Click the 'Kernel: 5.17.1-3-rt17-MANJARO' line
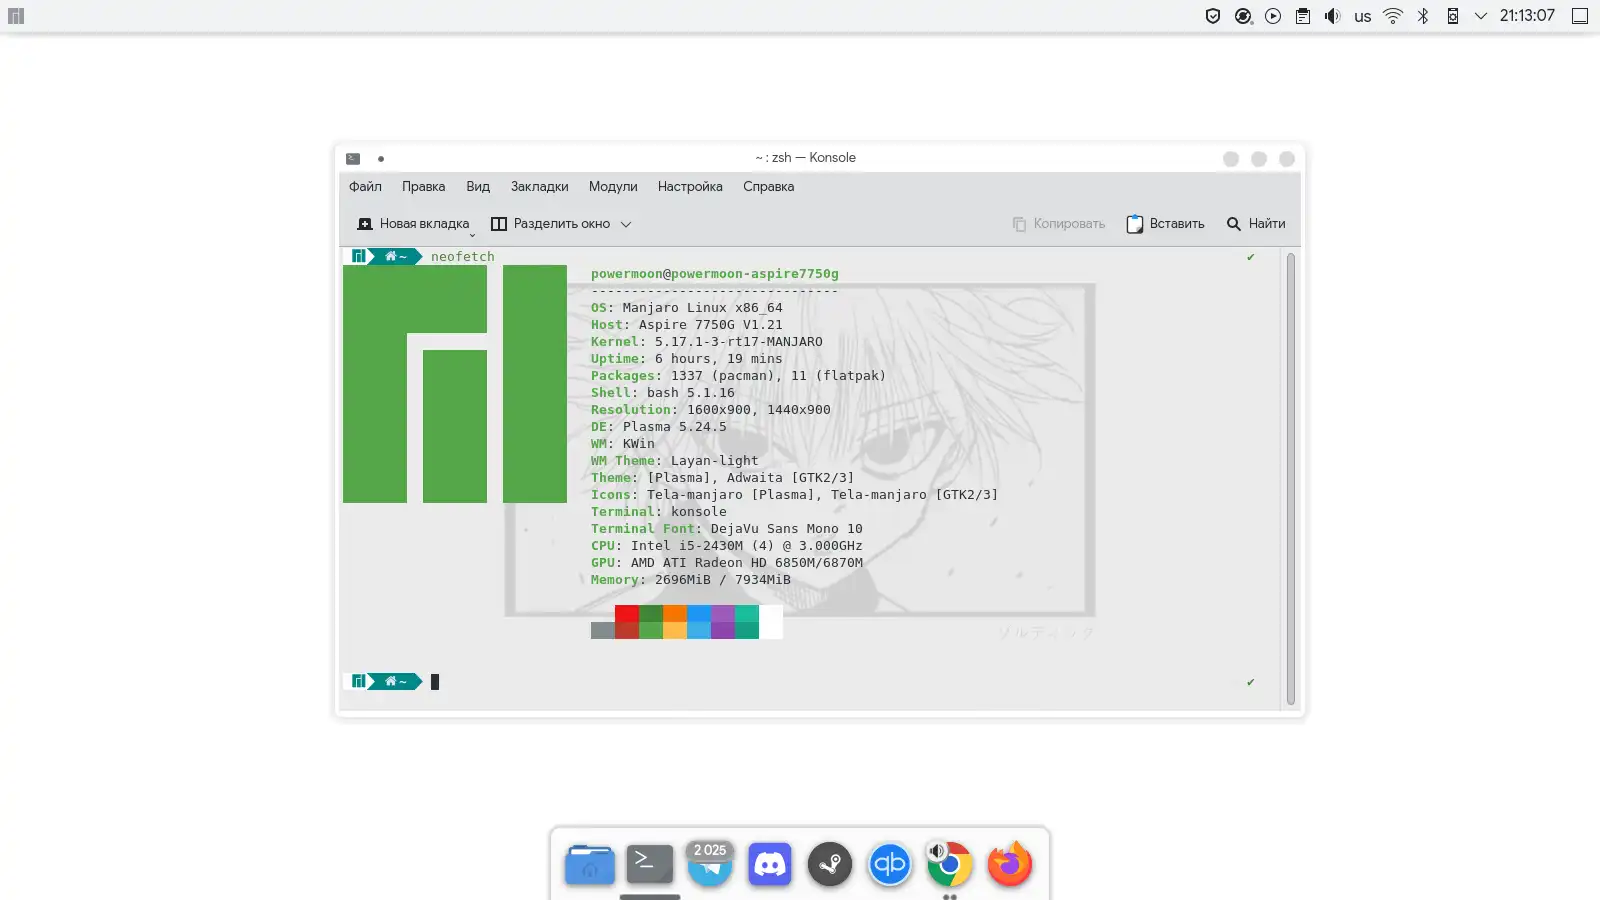 pyautogui.click(x=707, y=342)
